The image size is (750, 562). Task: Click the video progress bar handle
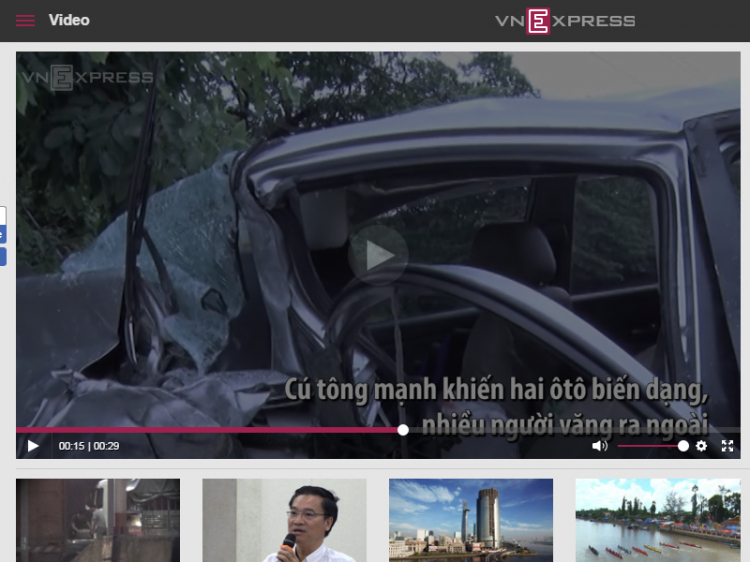coord(403,430)
